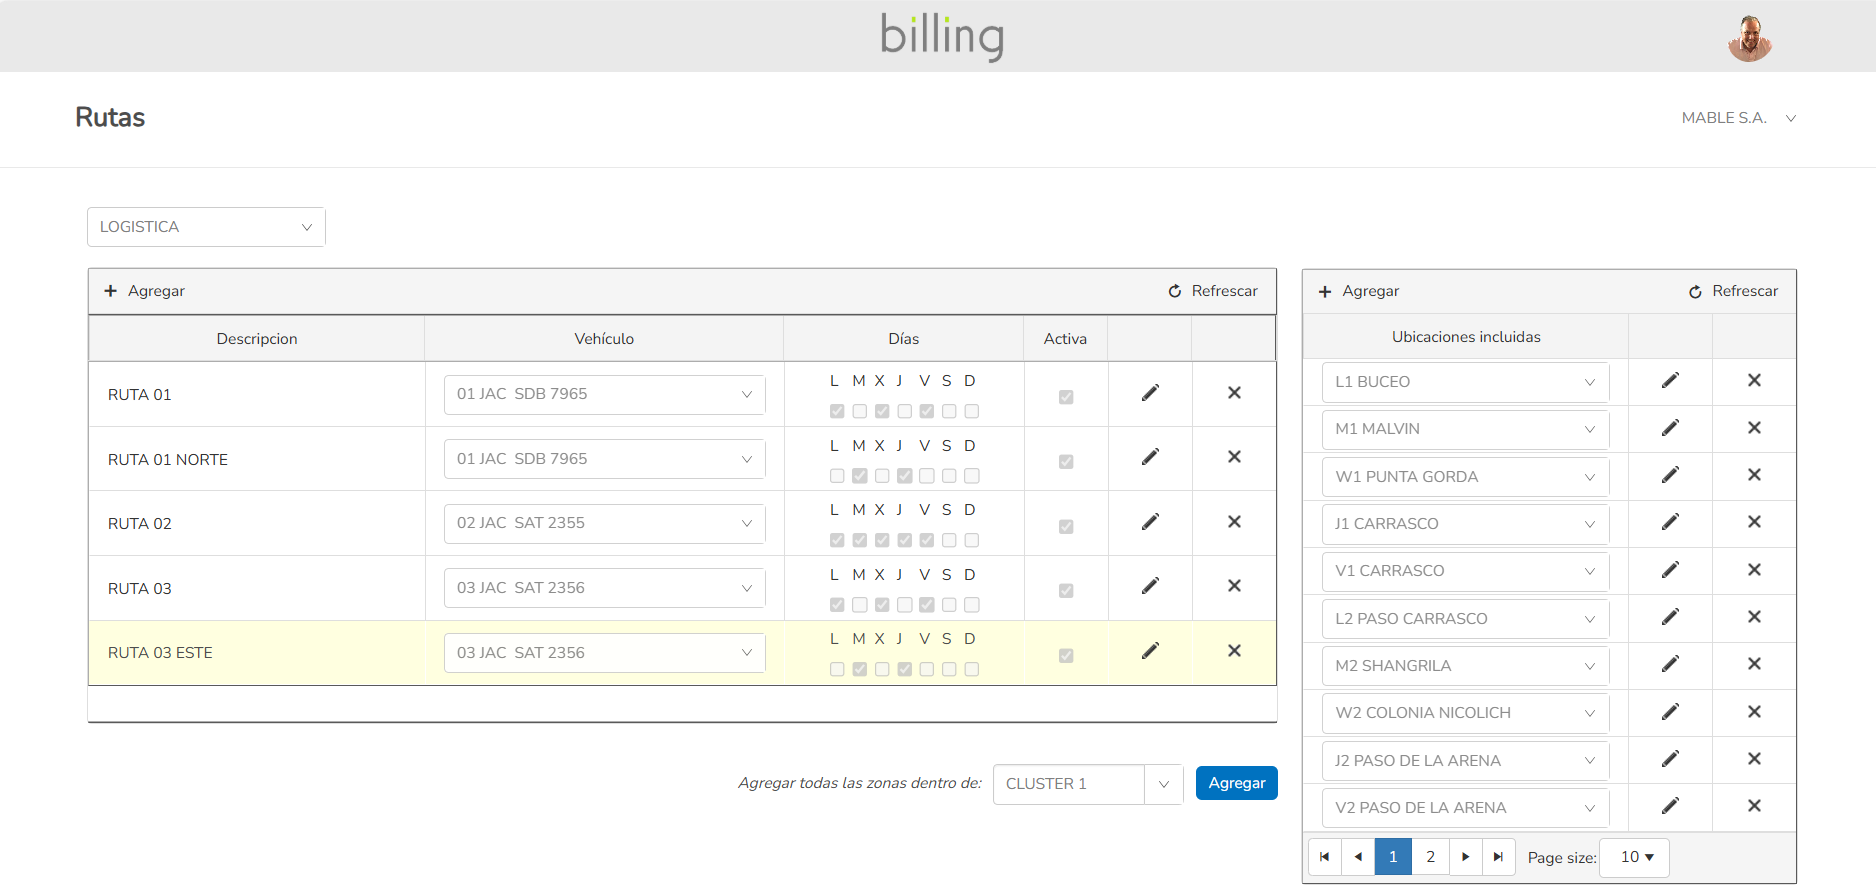Image resolution: width=1876 pixels, height=885 pixels.
Task: Open the MABLE S.A. company menu
Action: pyautogui.click(x=1738, y=118)
